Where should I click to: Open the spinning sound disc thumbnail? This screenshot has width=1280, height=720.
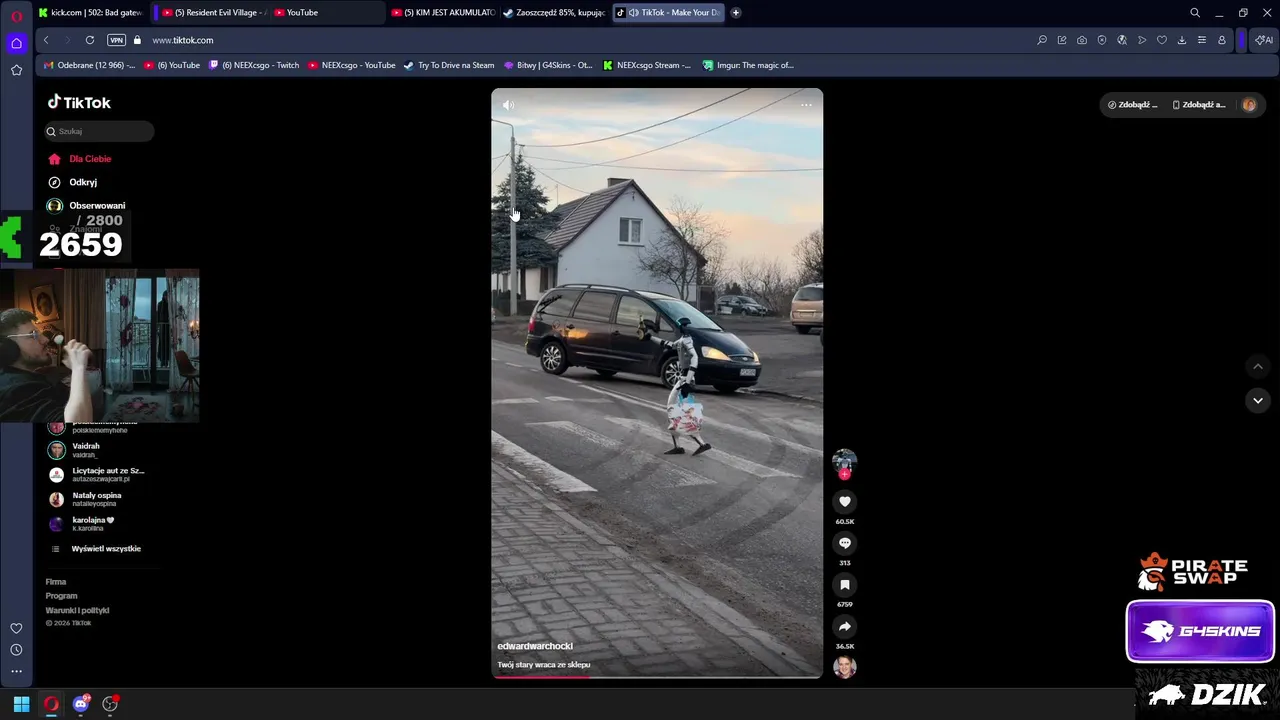[x=845, y=667]
